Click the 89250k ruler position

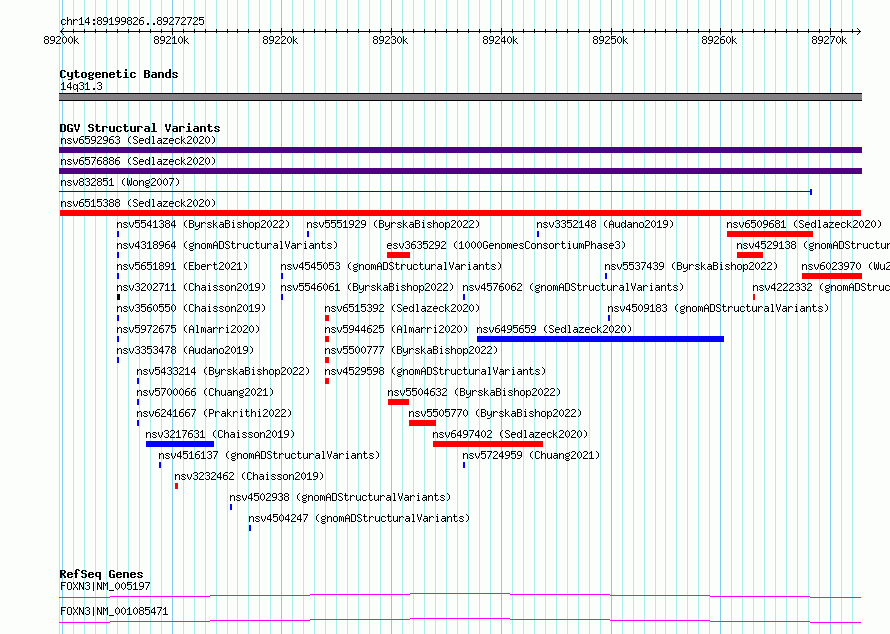(610, 40)
